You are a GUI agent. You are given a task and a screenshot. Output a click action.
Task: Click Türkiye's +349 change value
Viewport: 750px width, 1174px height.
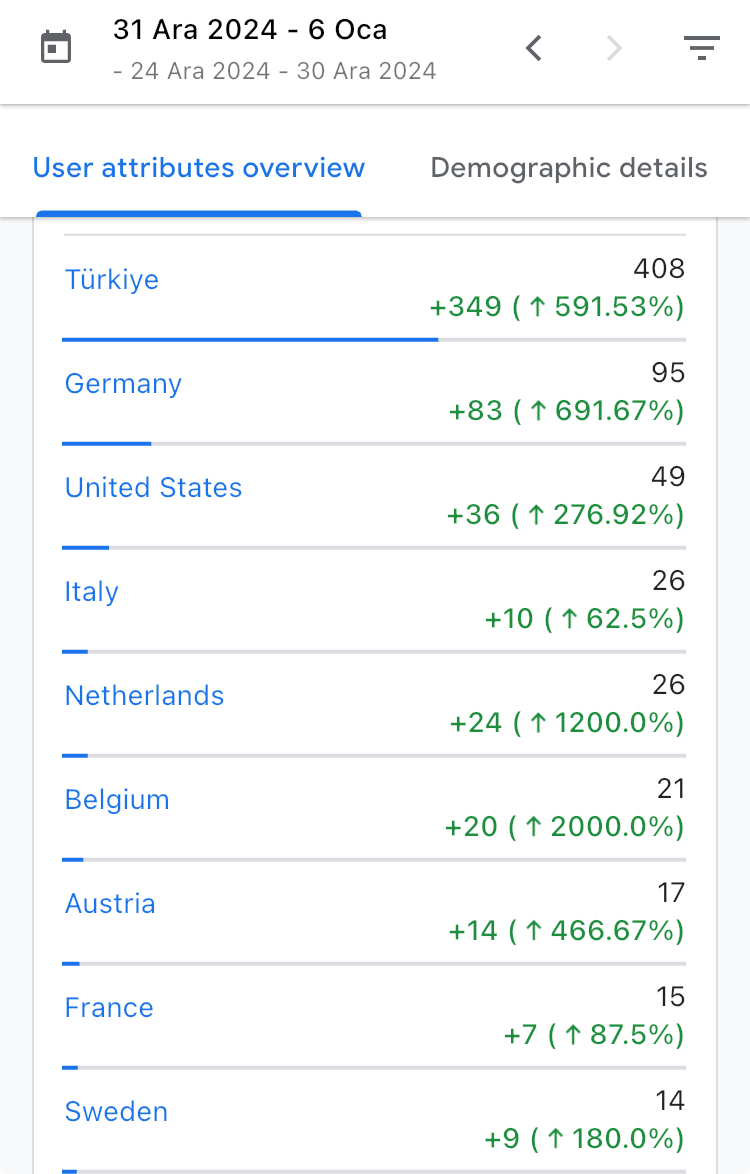(x=465, y=307)
